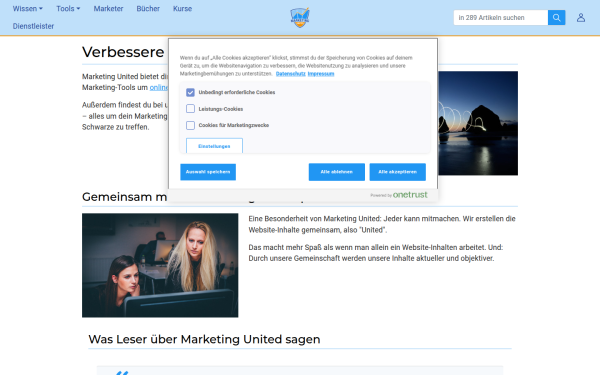The width and height of the screenshot is (600, 375).
Task: Expand the Tools dropdown menu
Action: click(68, 8)
